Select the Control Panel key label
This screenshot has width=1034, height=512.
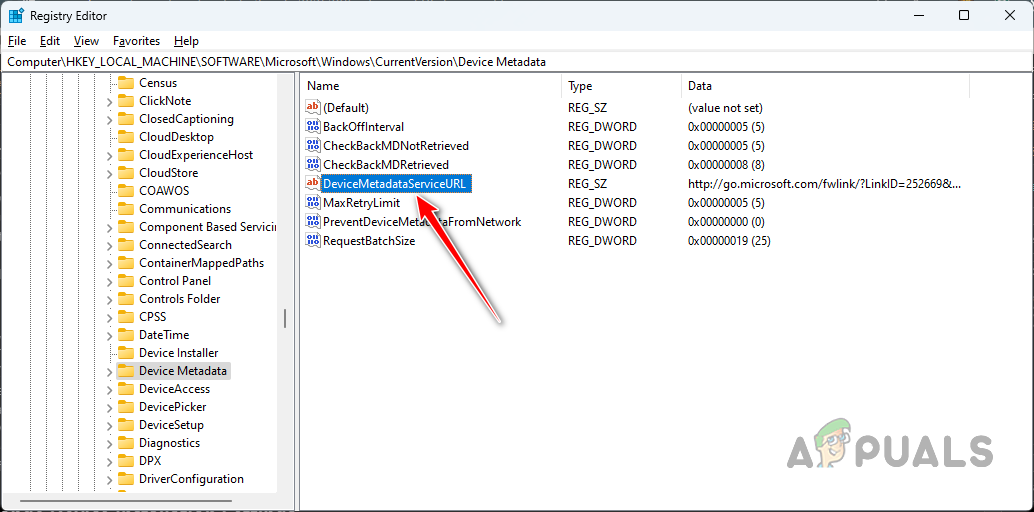click(x=175, y=281)
